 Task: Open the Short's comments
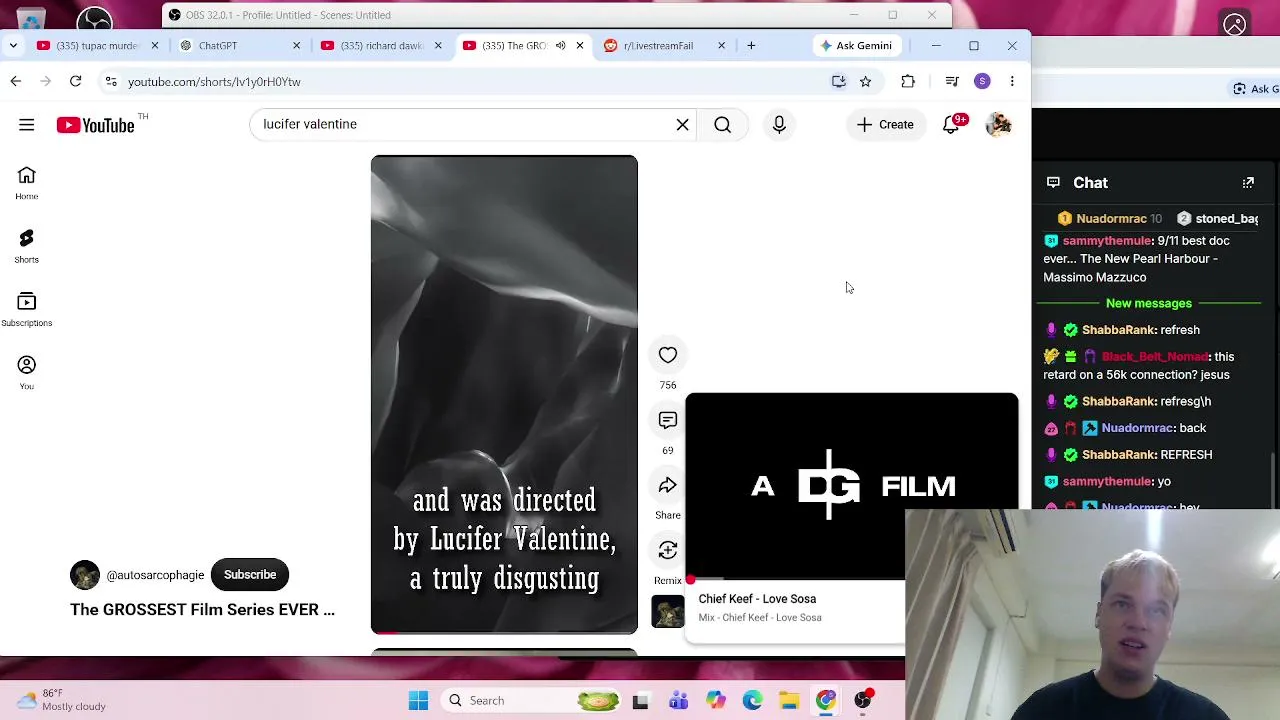click(x=668, y=420)
